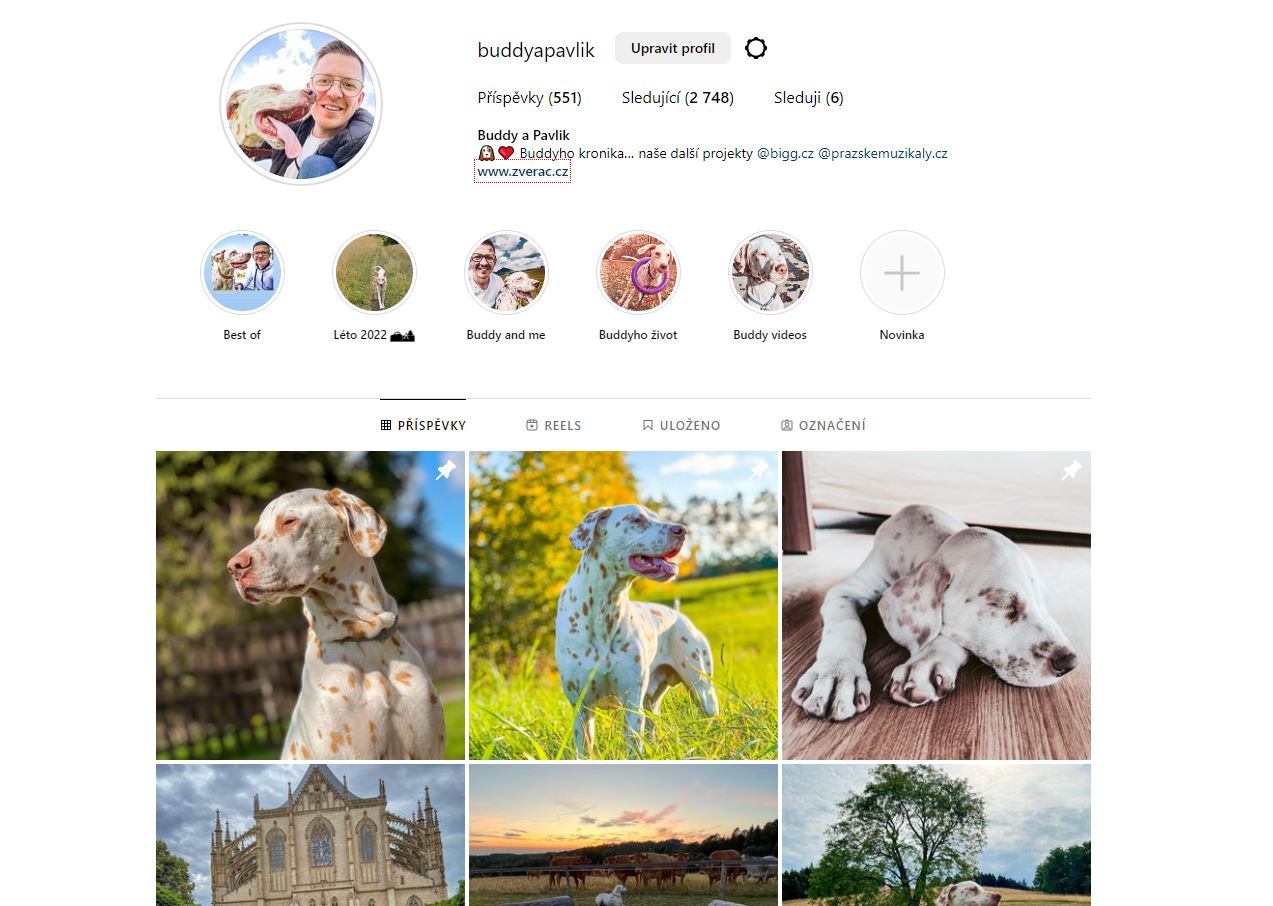
Task: Open the Léto 2022 story highlight
Action: pos(374,272)
